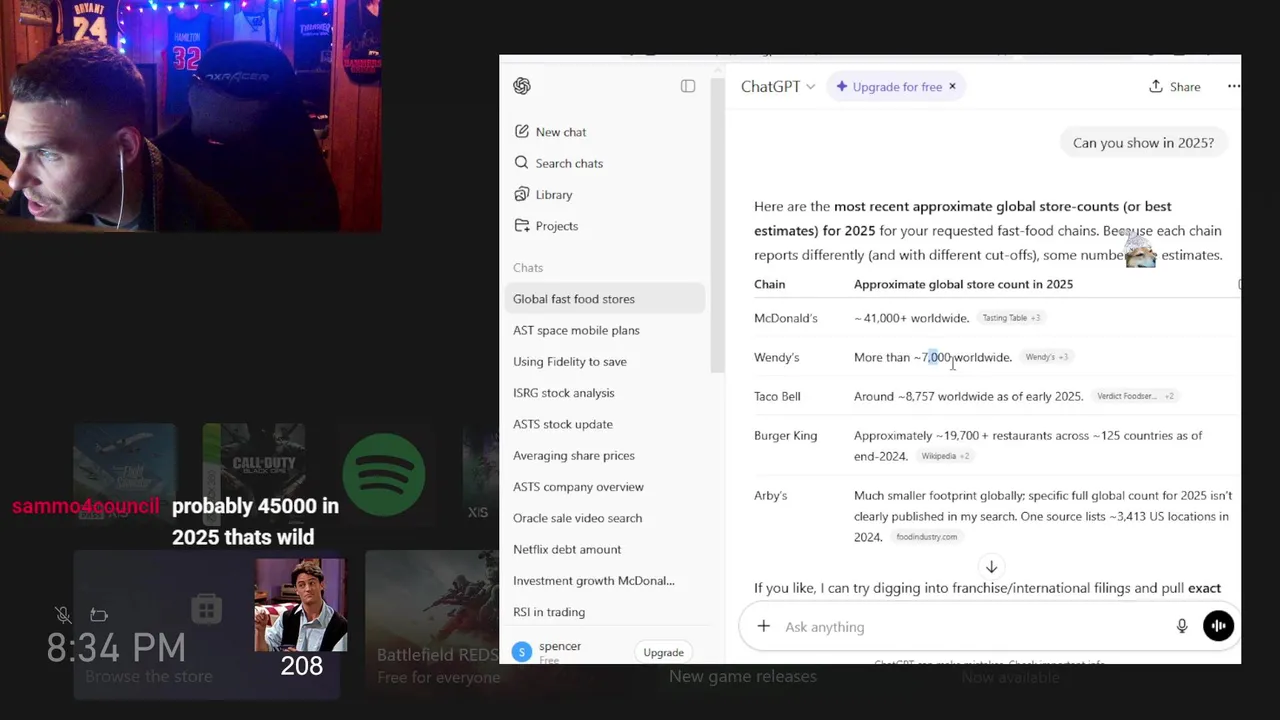This screenshot has height=720, width=1280.
Task: Open the ChatGPT model dropdown
Action: click(x=778, y=87)
